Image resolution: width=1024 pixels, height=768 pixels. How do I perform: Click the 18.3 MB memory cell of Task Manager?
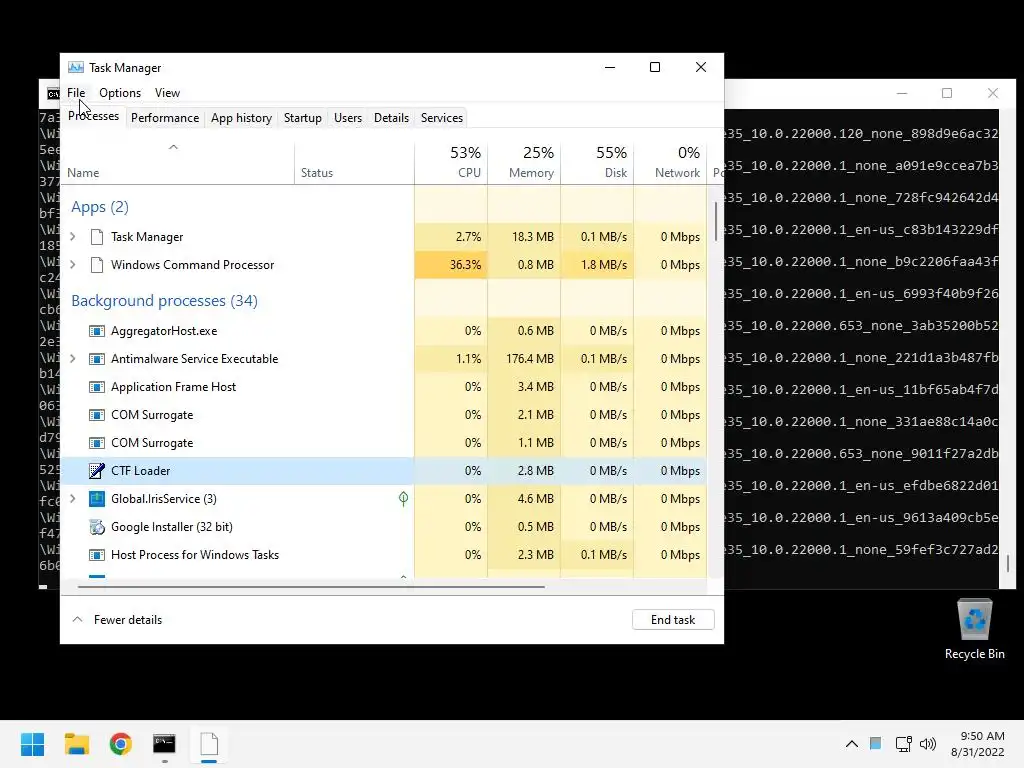[524, 236]
